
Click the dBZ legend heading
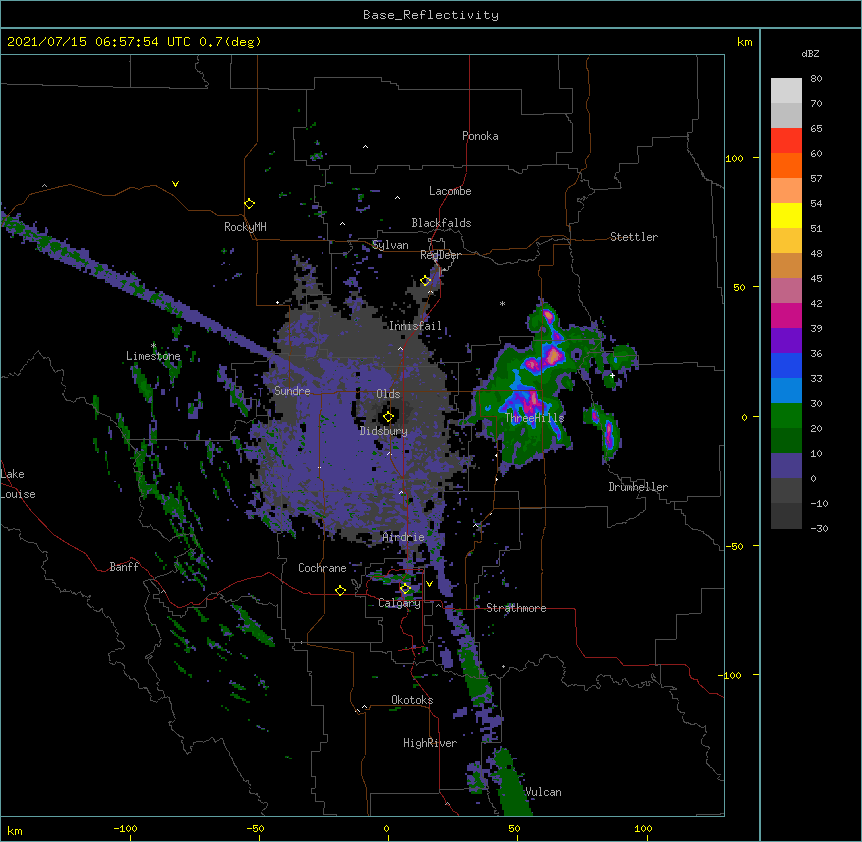(x=810, y=53)
